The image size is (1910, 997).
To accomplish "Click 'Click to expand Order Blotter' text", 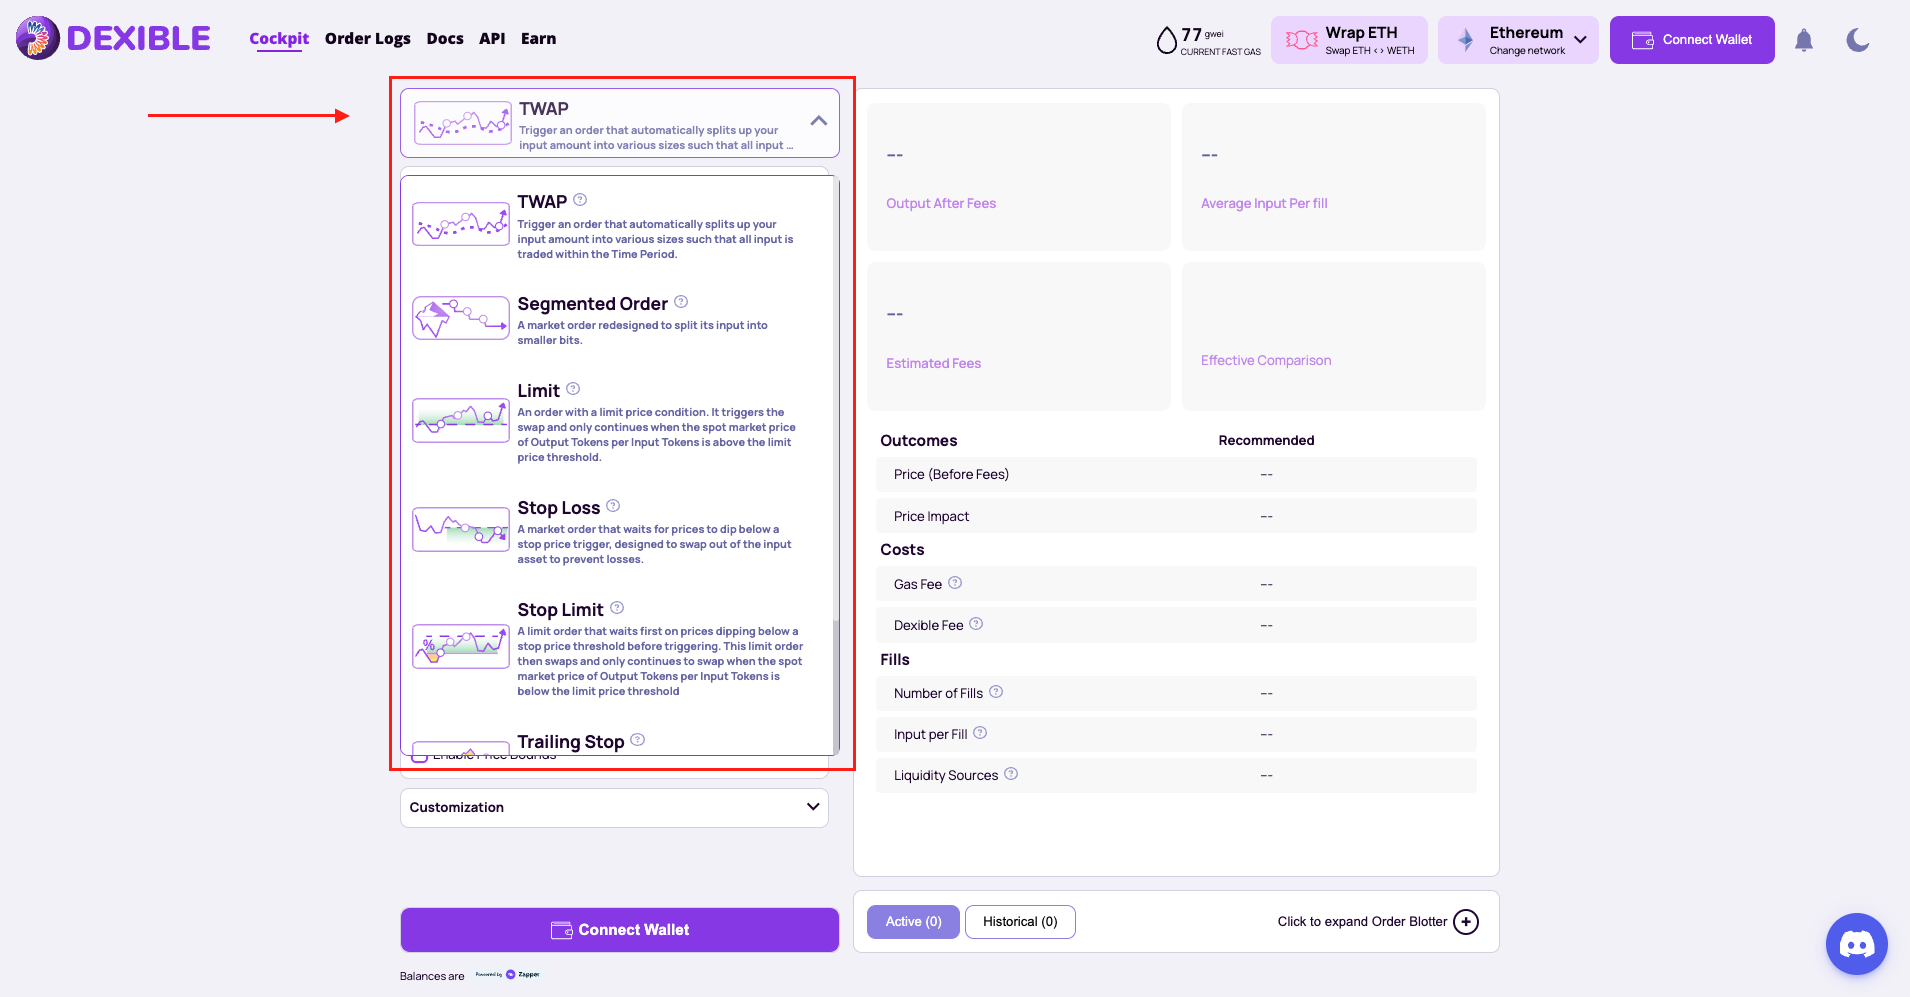I will click(x=1362, y=922).
